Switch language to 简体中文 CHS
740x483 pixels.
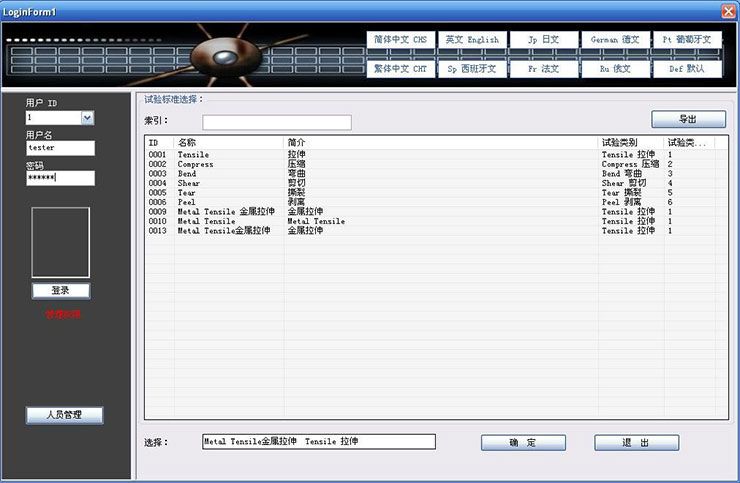(399, 40)
